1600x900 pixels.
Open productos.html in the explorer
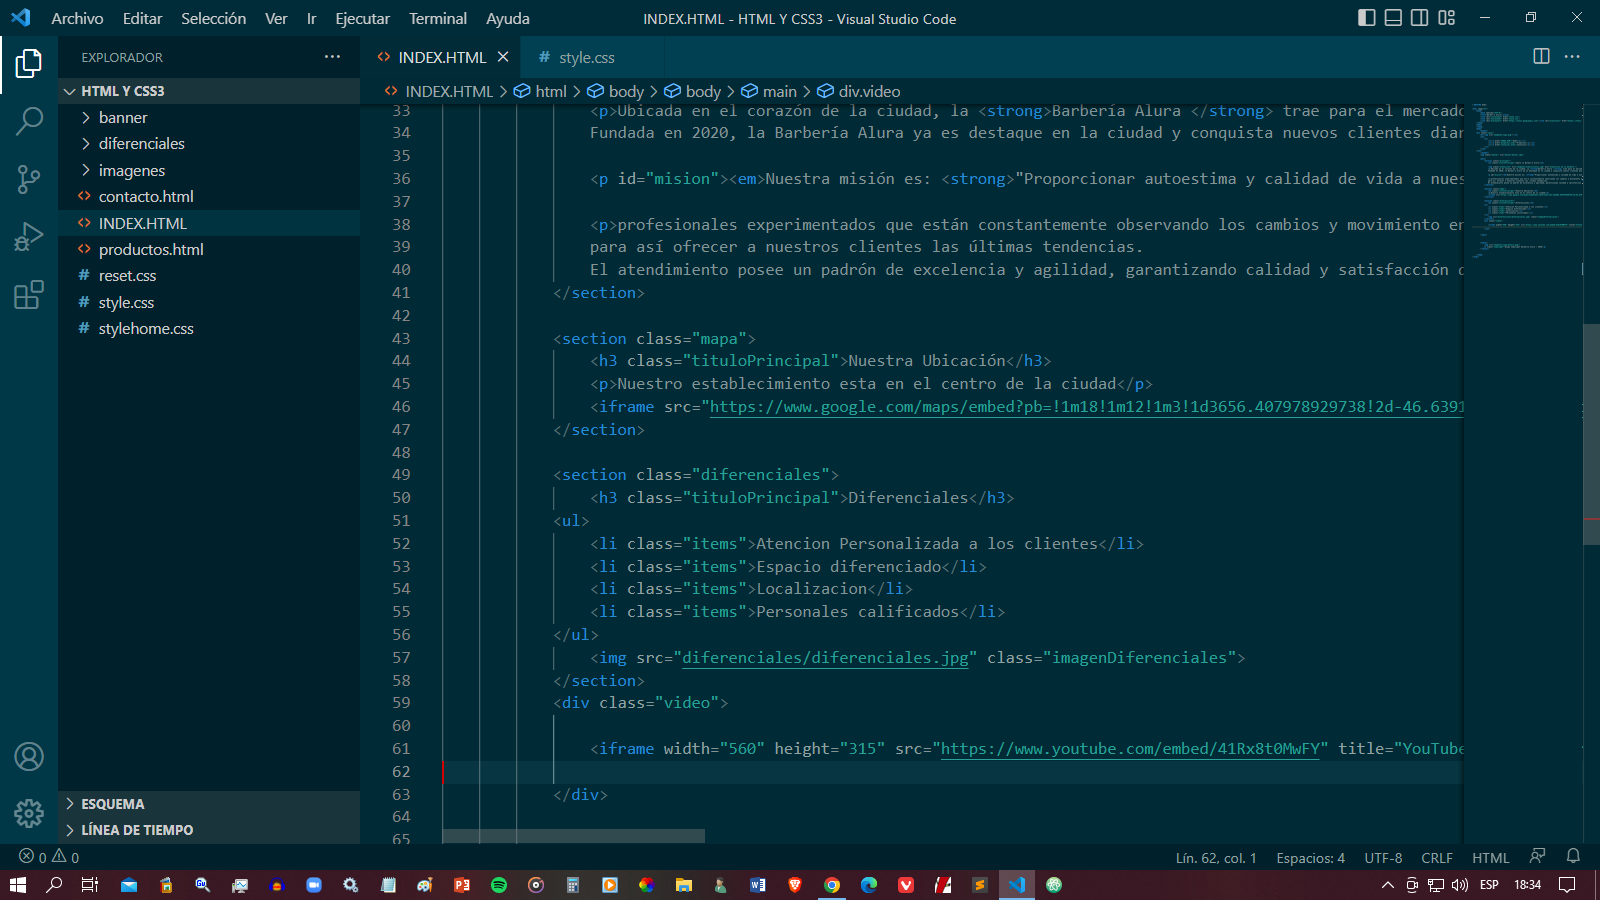209,249
